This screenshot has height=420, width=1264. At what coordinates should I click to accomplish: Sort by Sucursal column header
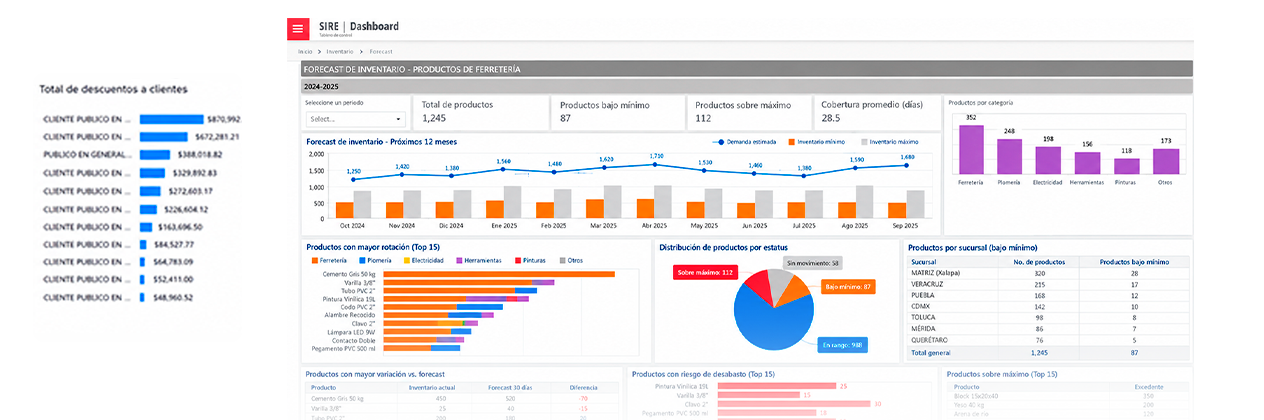click(x=924, y=261)
